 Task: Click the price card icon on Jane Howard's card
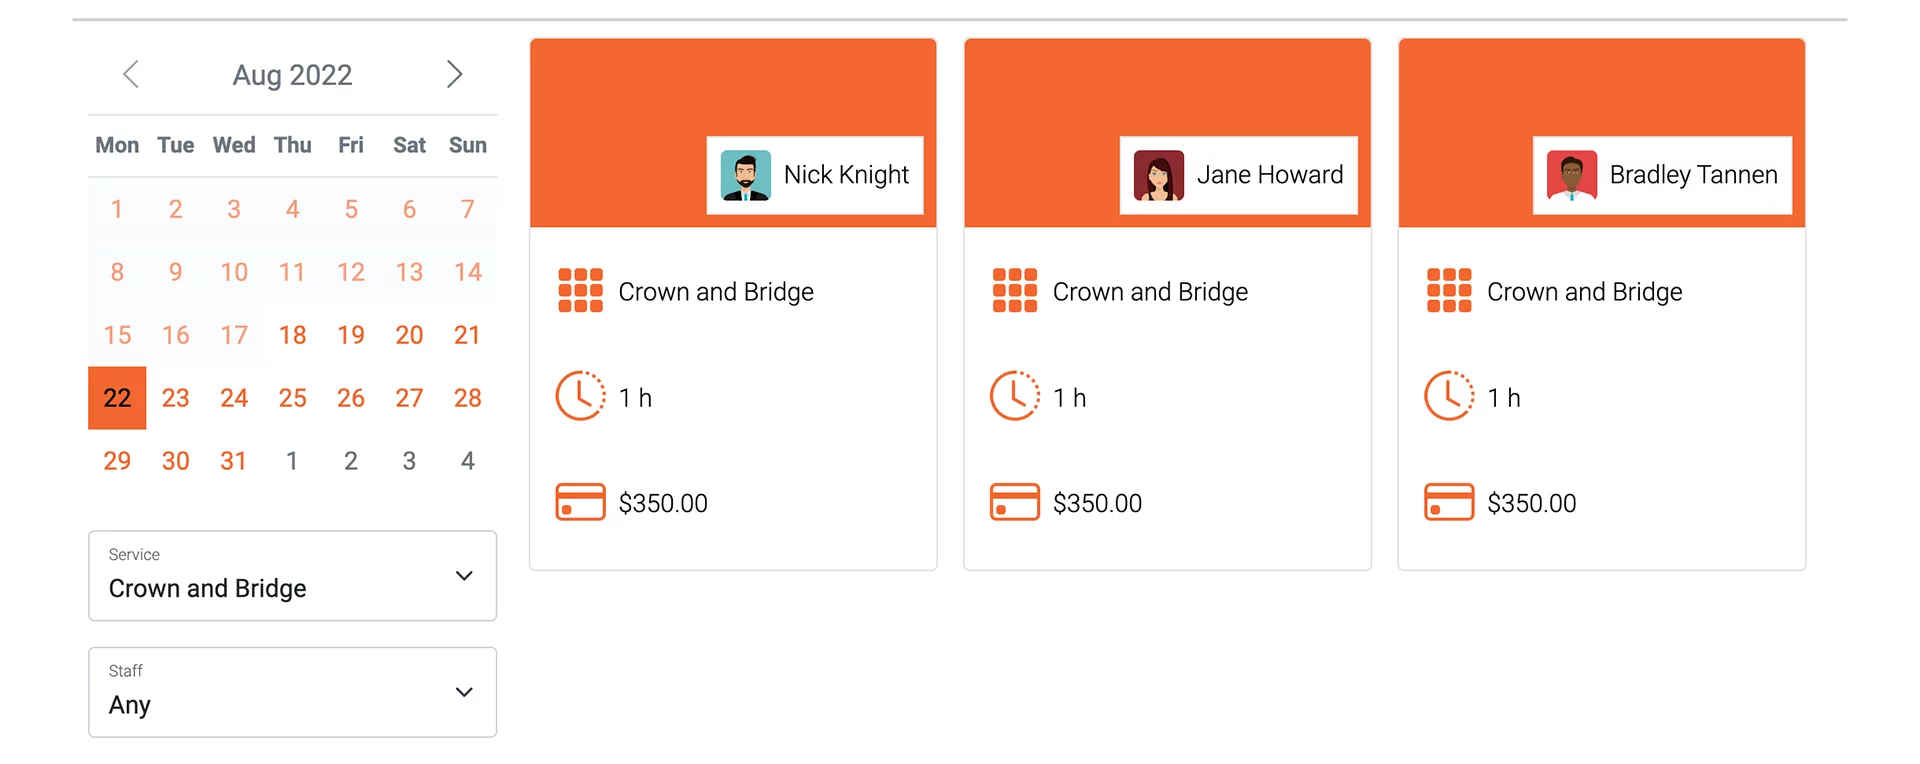click(x=1014, y=502)
